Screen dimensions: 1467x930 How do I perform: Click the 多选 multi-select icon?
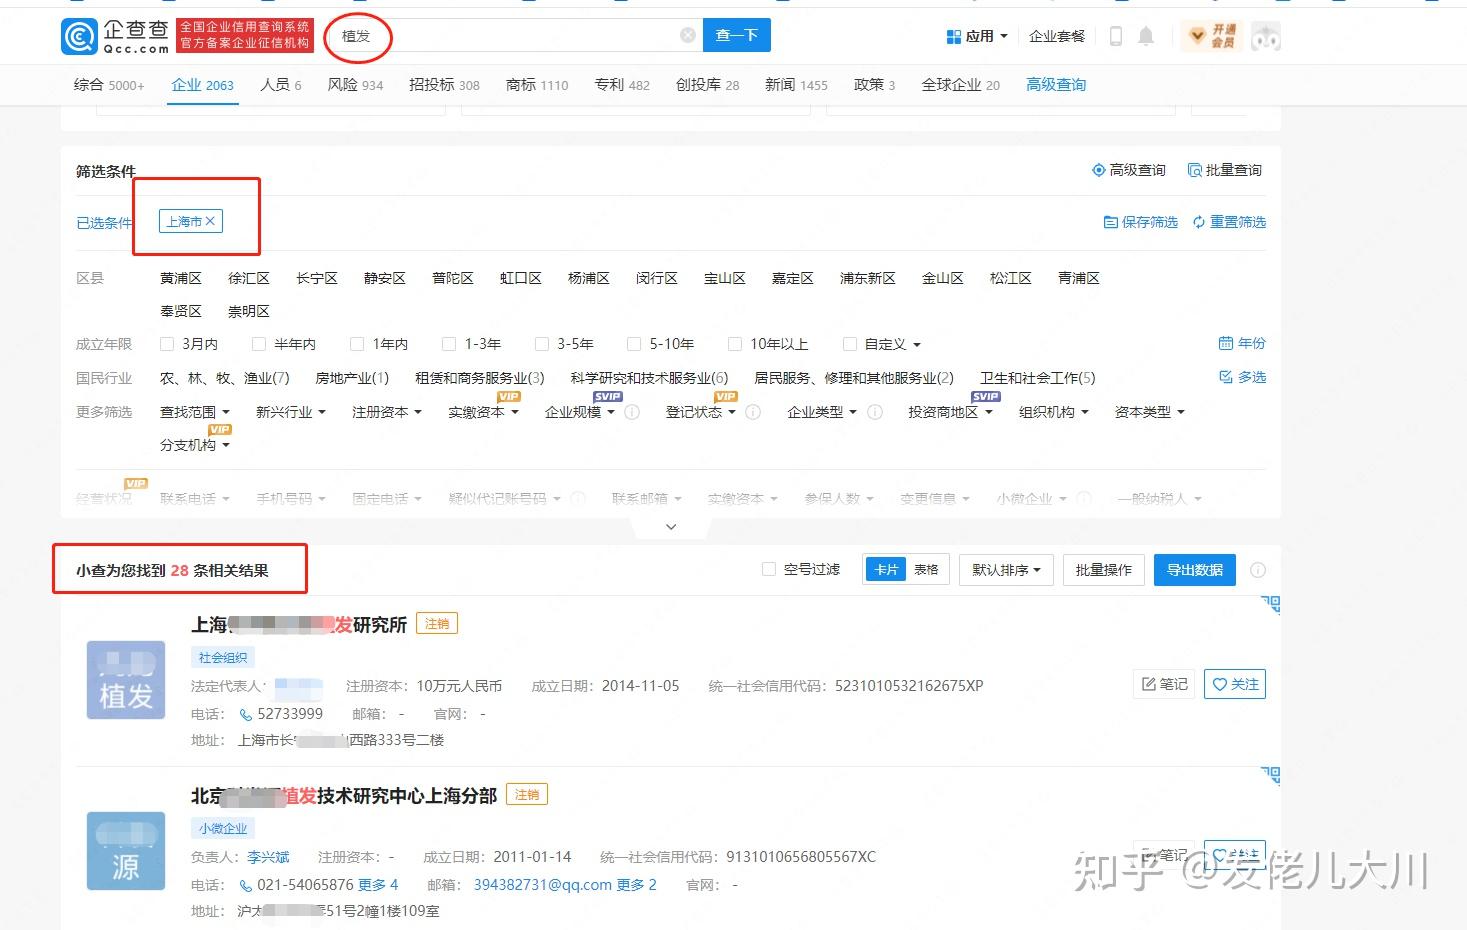click(x=1226, y=377)
